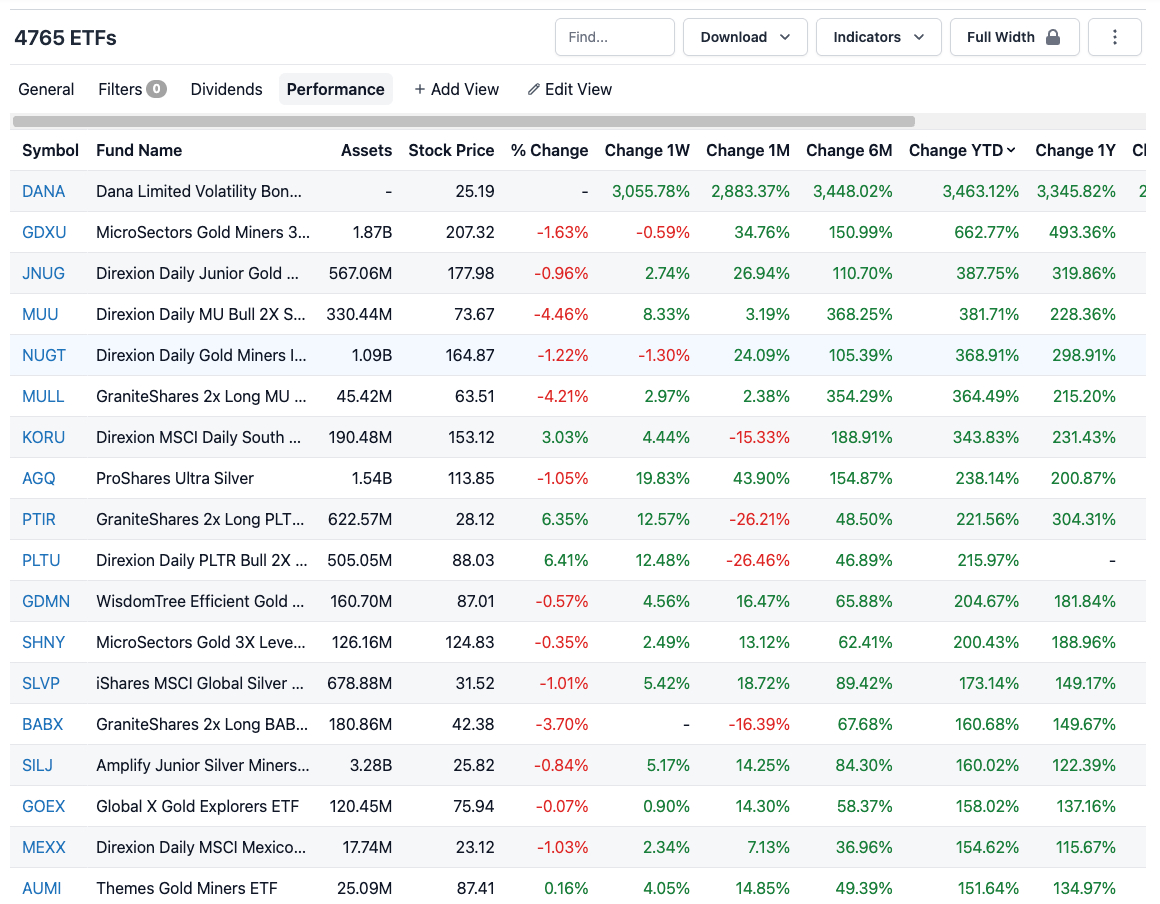Open the DANA ticker link
Viewport: 1160px width, 904px height.
[x=44, y=191]
